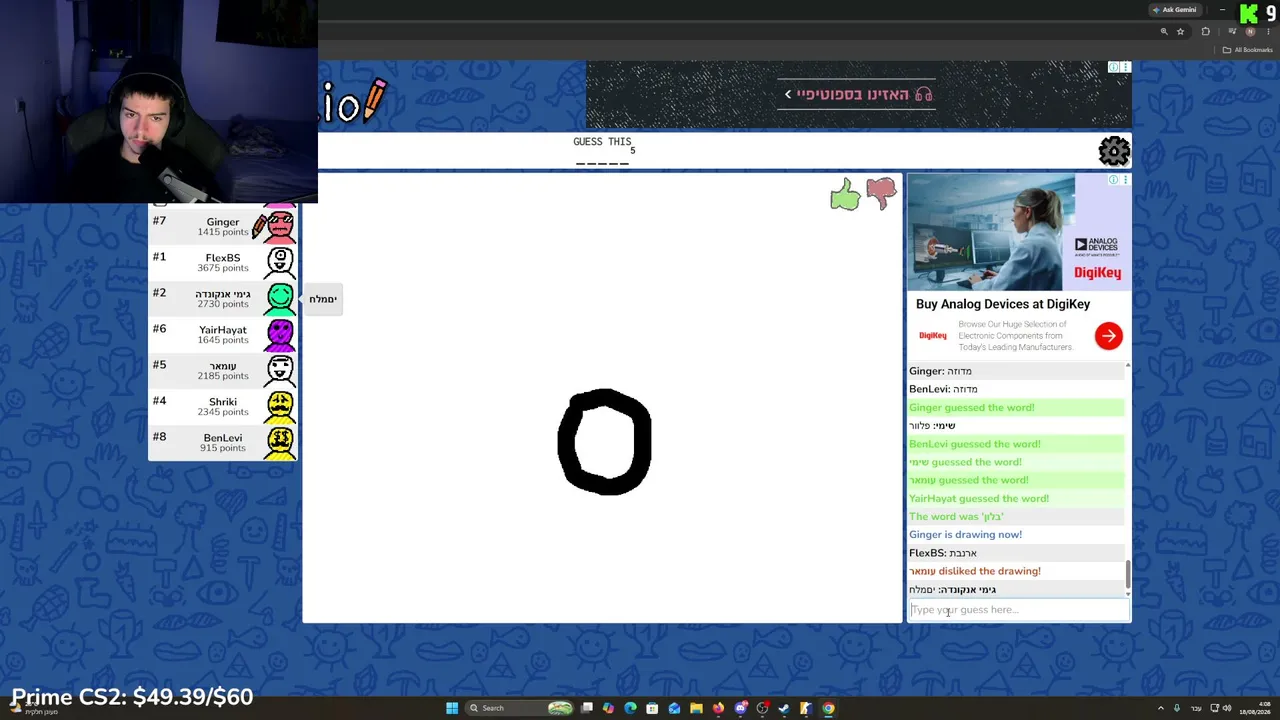Click 'Ginger guessed the word!' message
1280x720 pixels.
(972, 408)
